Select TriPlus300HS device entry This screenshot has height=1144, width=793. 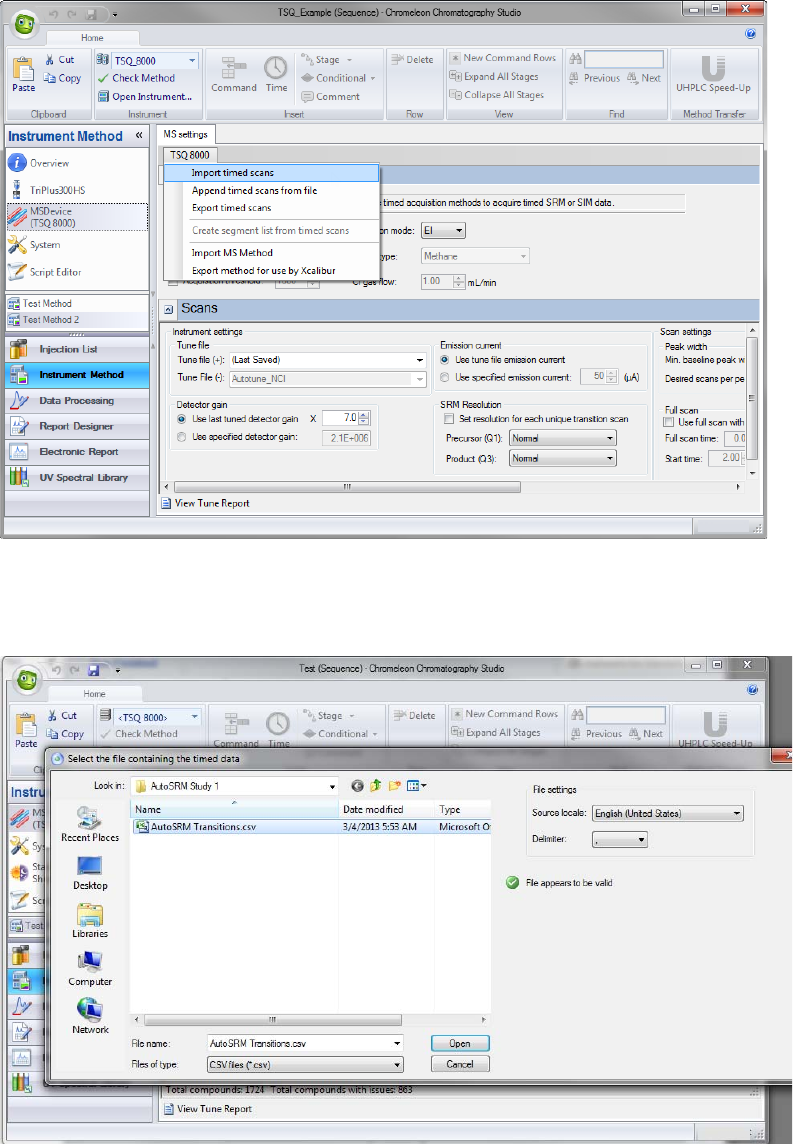click(48, 190)
